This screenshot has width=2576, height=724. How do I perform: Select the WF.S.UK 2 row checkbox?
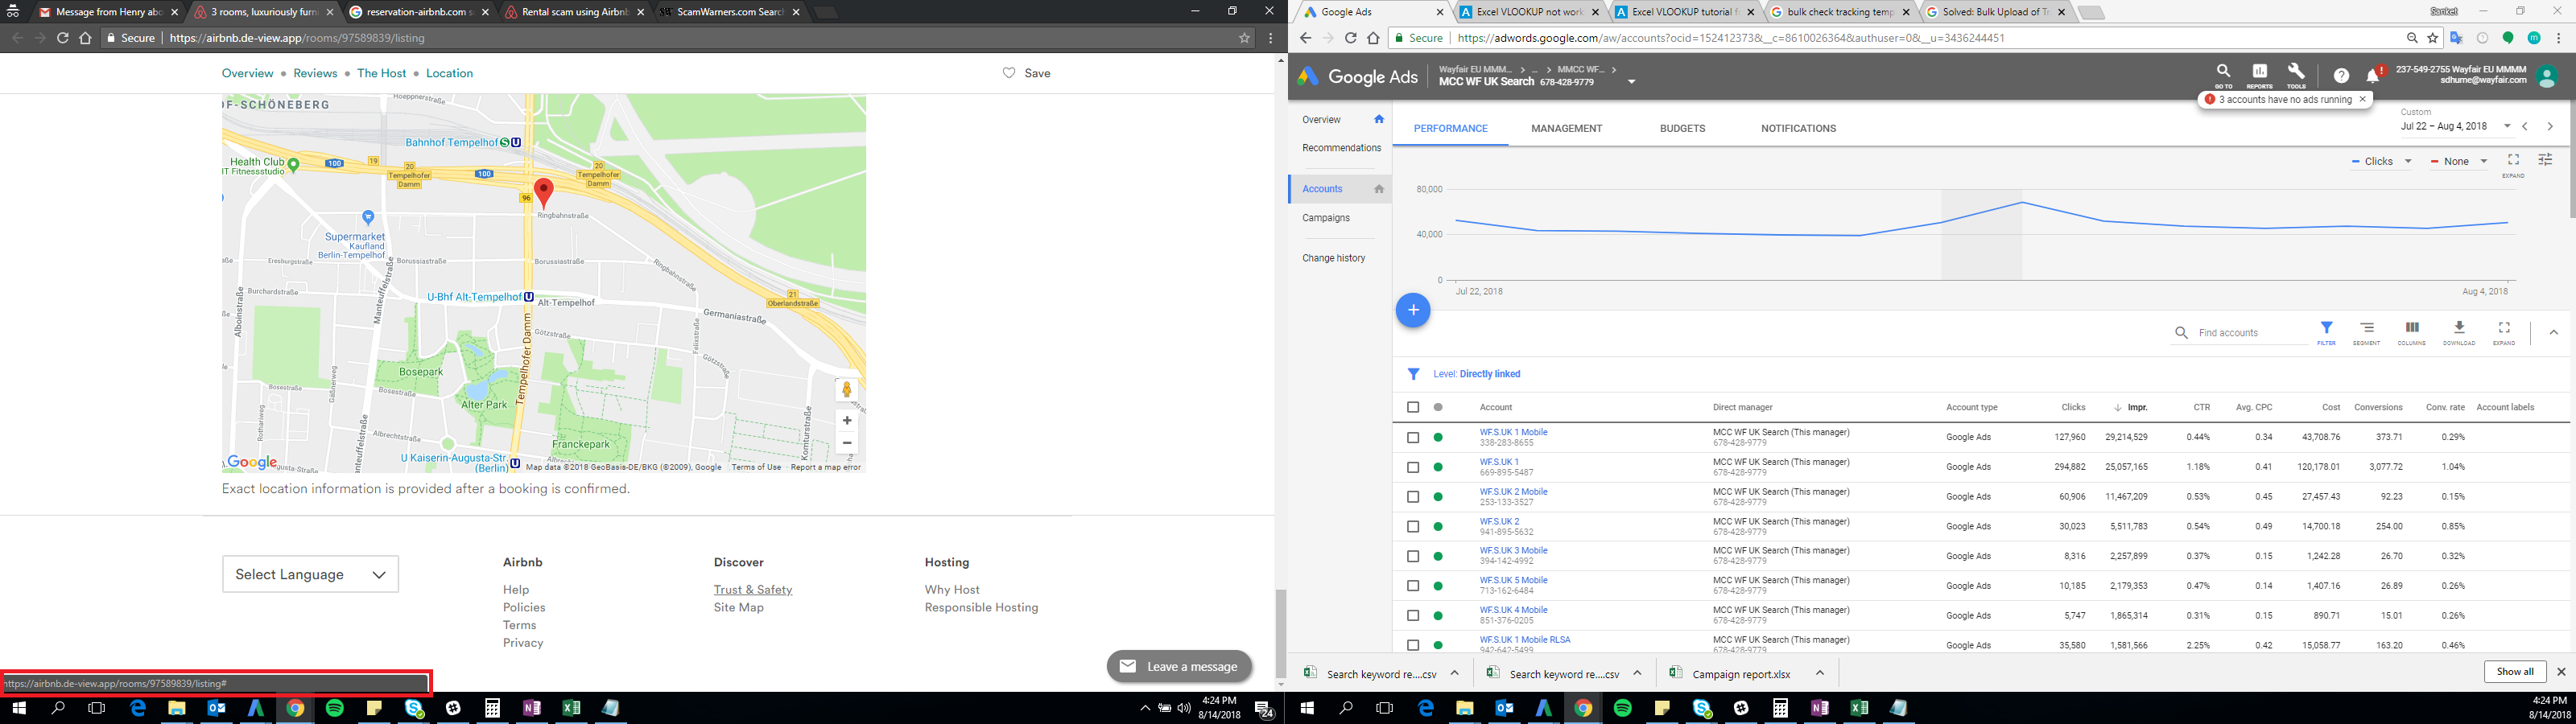pyautogui.click(x=1413, y=526)
